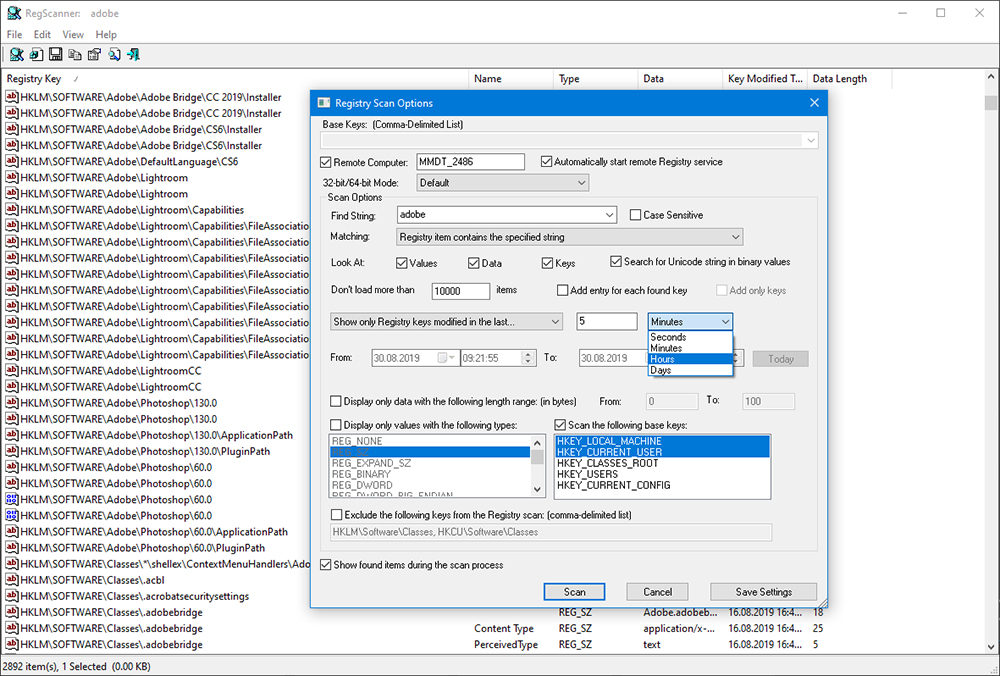
Task: Sort by the Registry Key column header
Action: (x=235, y=79)
